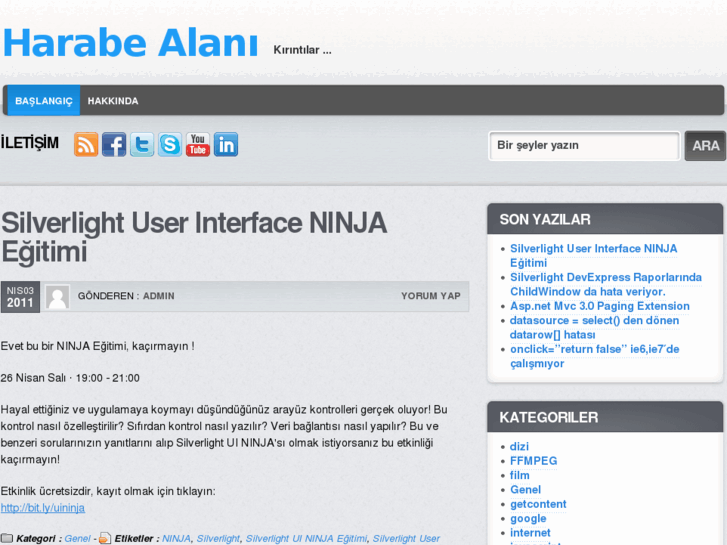Open the Genel category in sidebar

coord(525,490)
